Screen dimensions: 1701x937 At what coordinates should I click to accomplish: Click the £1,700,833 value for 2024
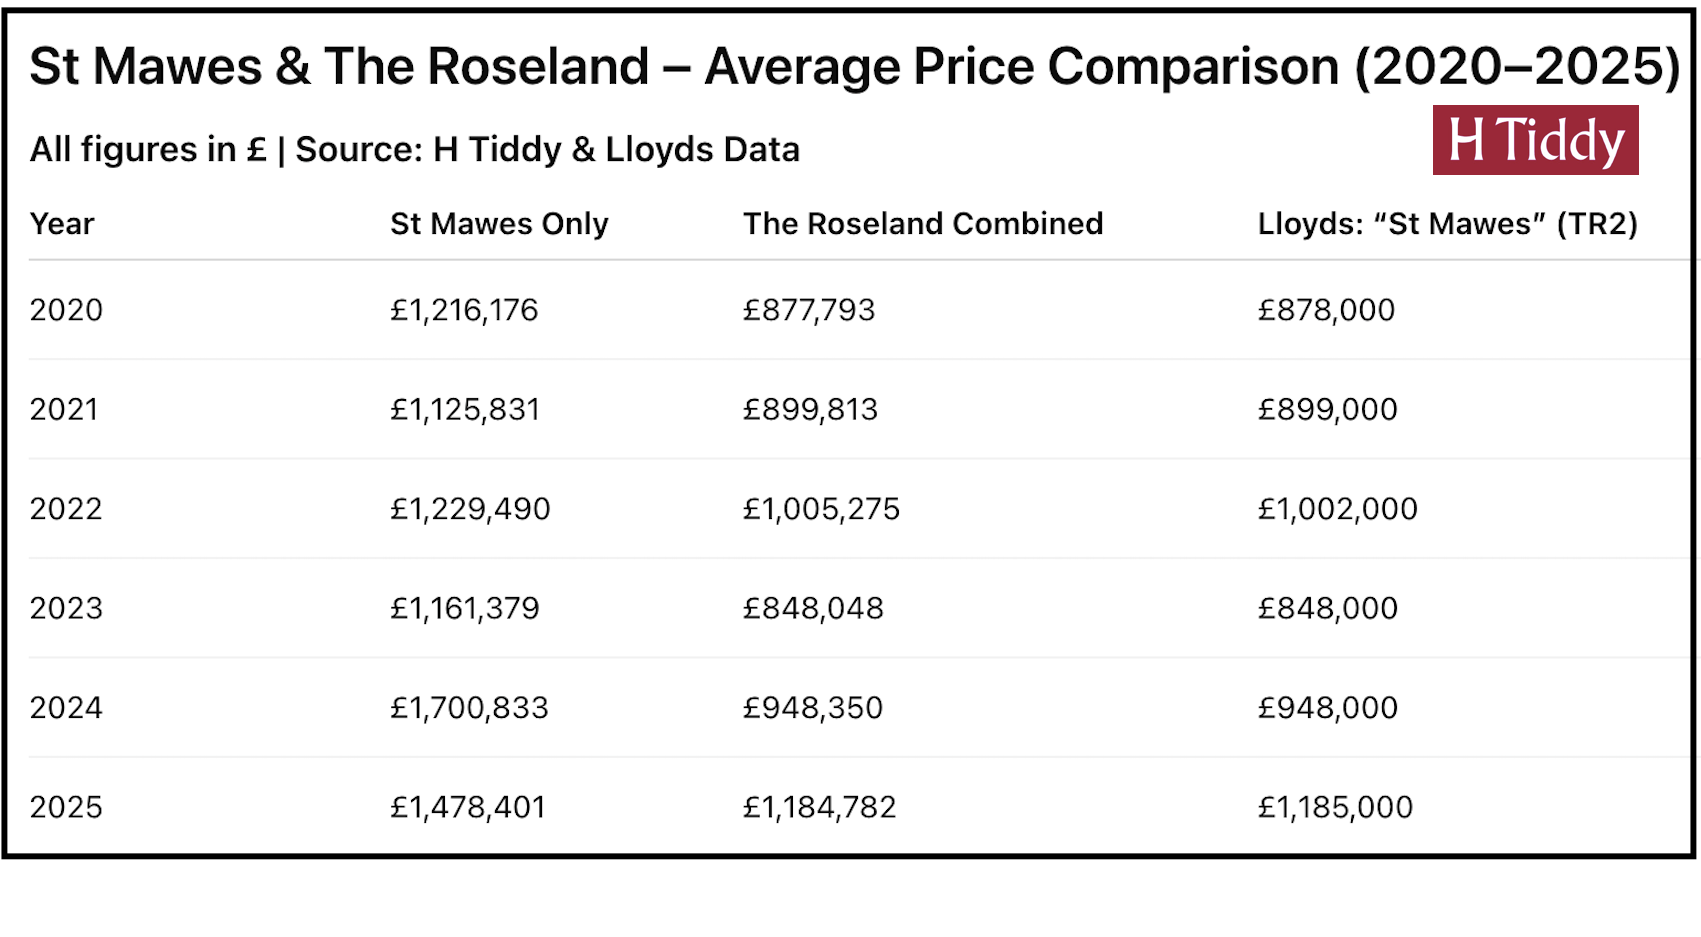click(469, 708)
